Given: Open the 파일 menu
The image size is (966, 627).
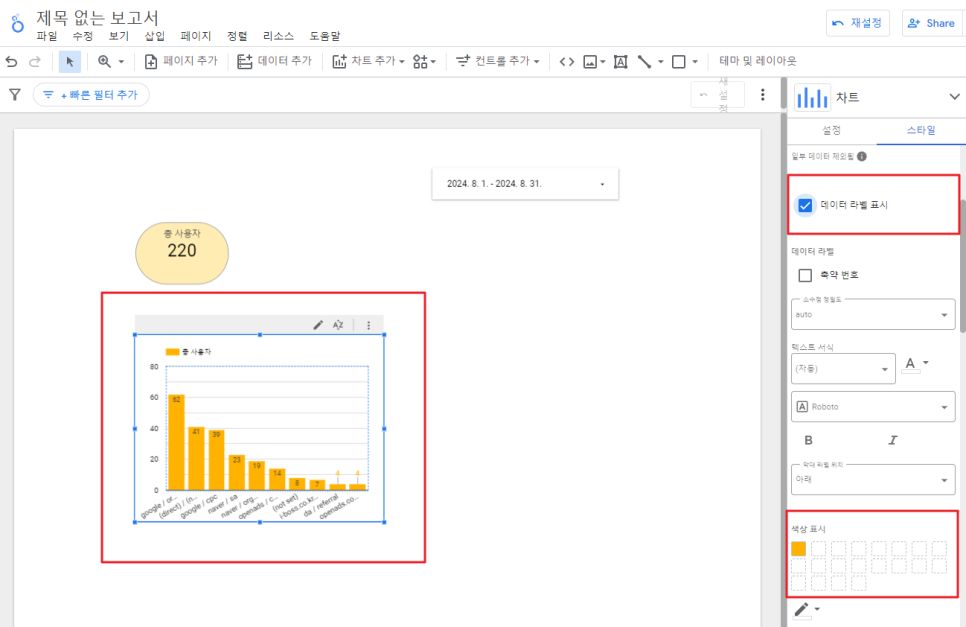Looking at the screenshot, I should pos(47,36).
